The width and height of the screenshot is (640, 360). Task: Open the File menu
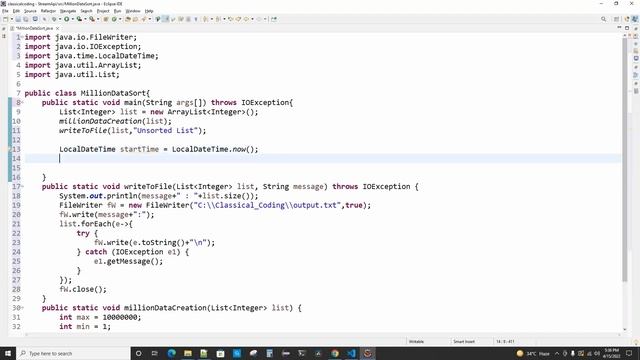click(5, 11)
